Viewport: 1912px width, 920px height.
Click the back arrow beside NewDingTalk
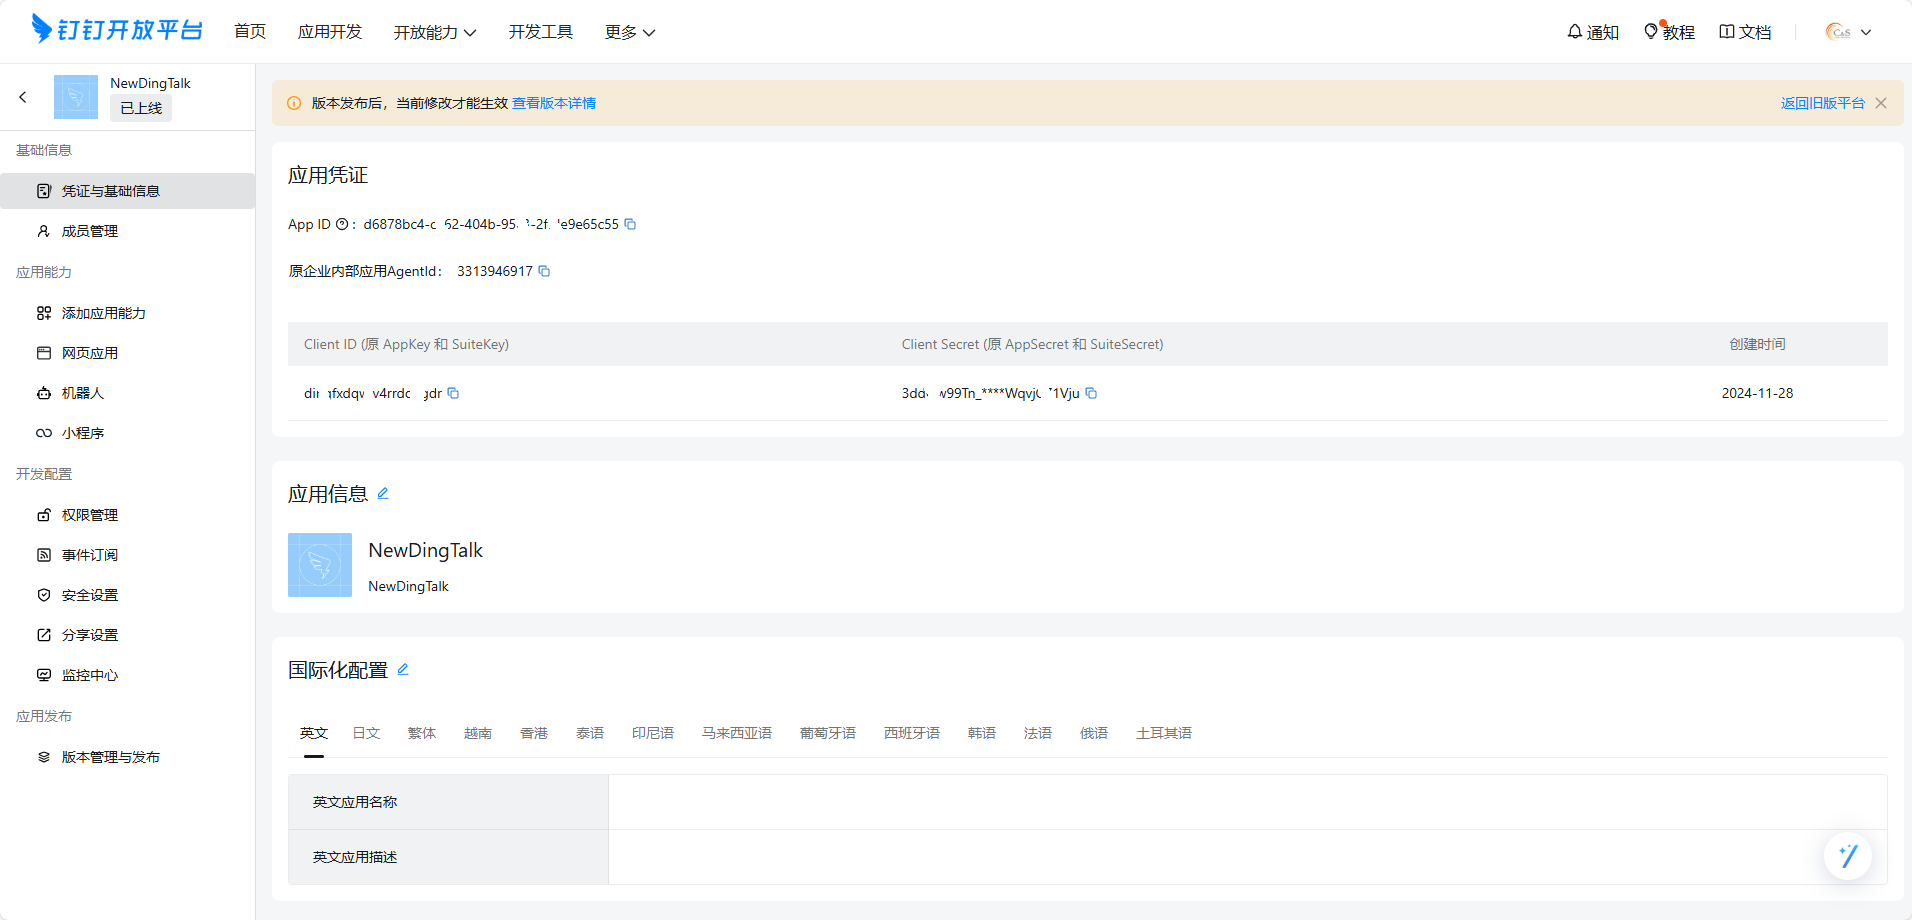(x=23, y=97)
